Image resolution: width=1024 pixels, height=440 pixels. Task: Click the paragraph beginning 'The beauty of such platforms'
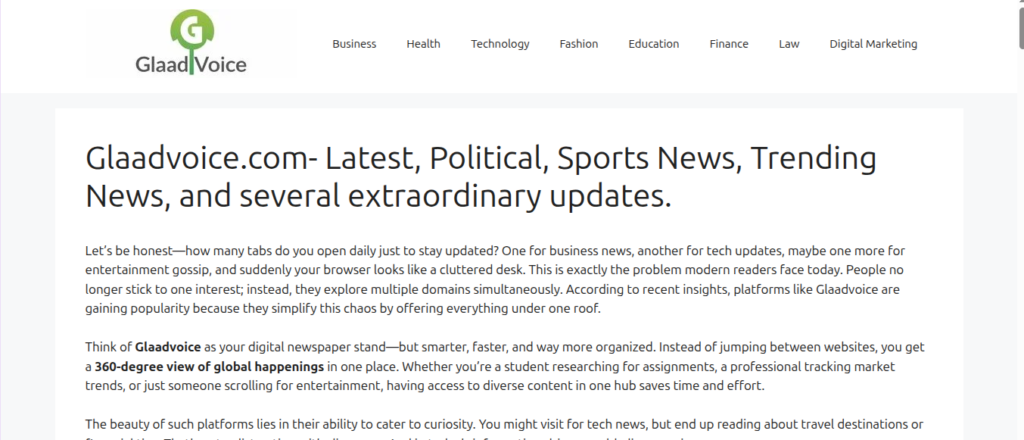(504, 431)
